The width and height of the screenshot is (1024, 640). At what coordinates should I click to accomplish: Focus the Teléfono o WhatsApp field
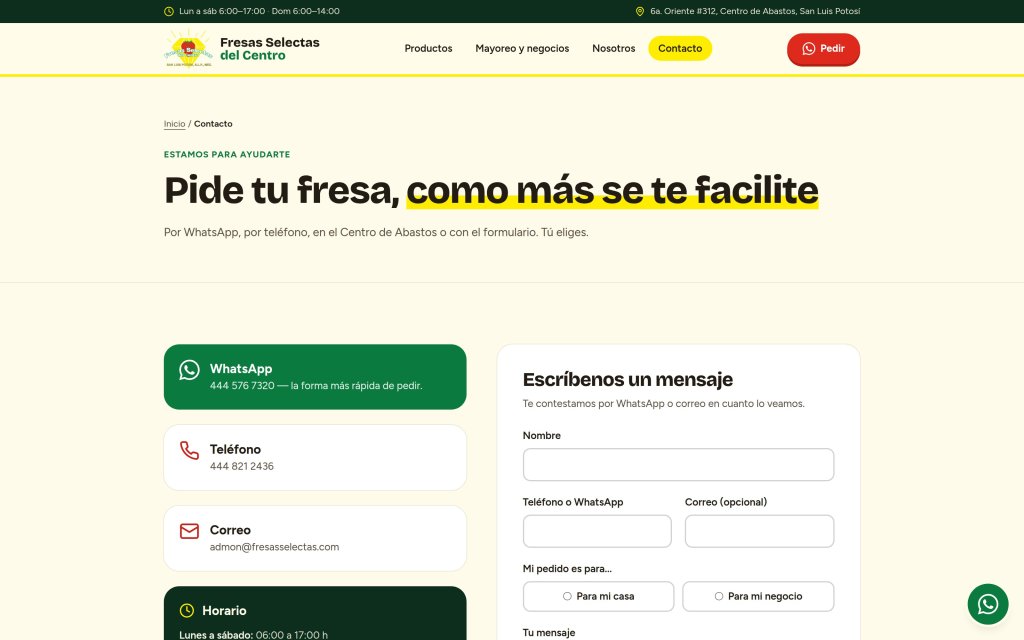[597, 531]
